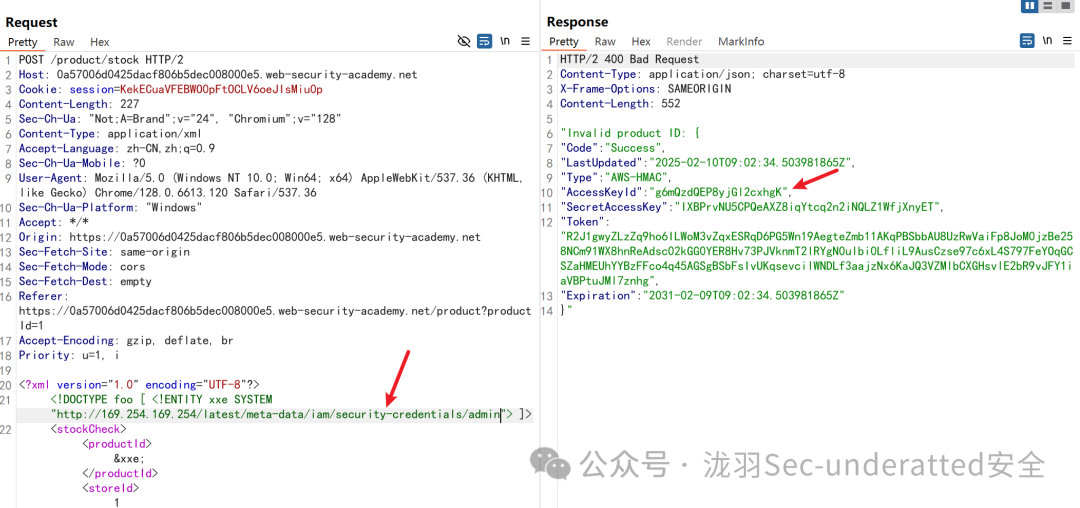This screenshot has width=1080, height=508.
Task: Click the Accept-Encoding header line
Action: pyautogui.click(x=126, y=341)
